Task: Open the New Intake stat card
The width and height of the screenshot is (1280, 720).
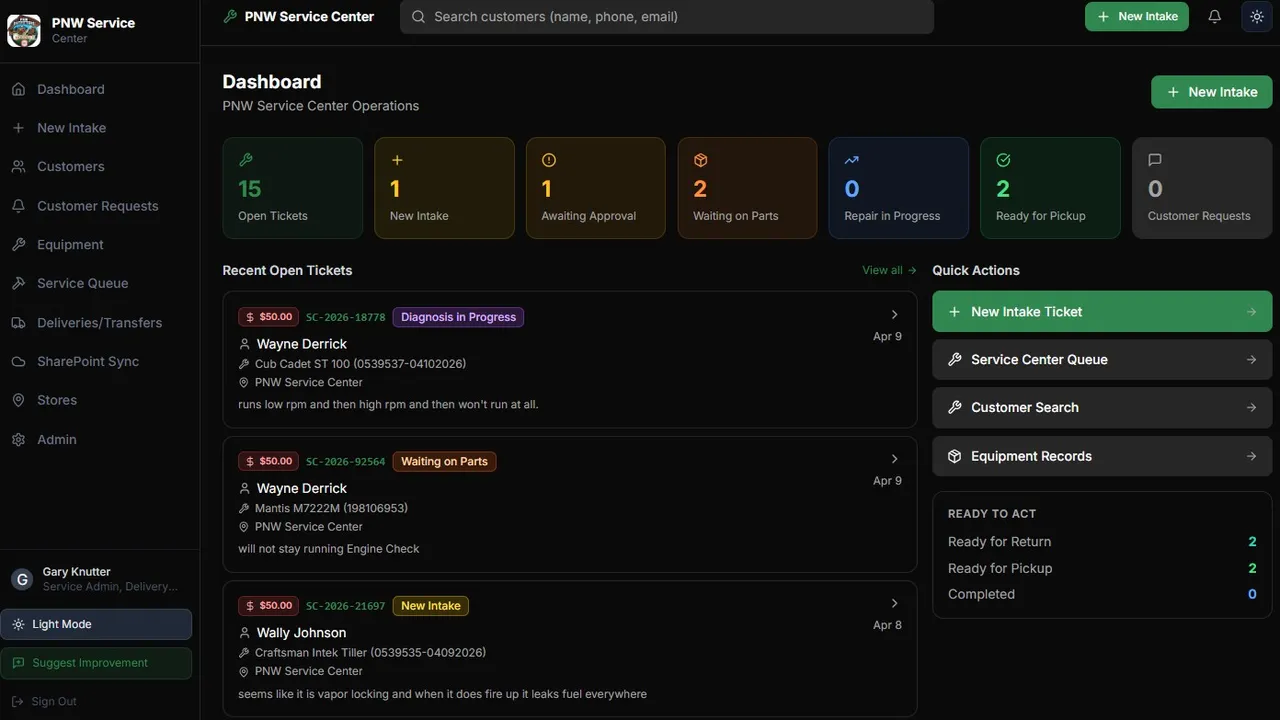Action: [x=444, y=188]
